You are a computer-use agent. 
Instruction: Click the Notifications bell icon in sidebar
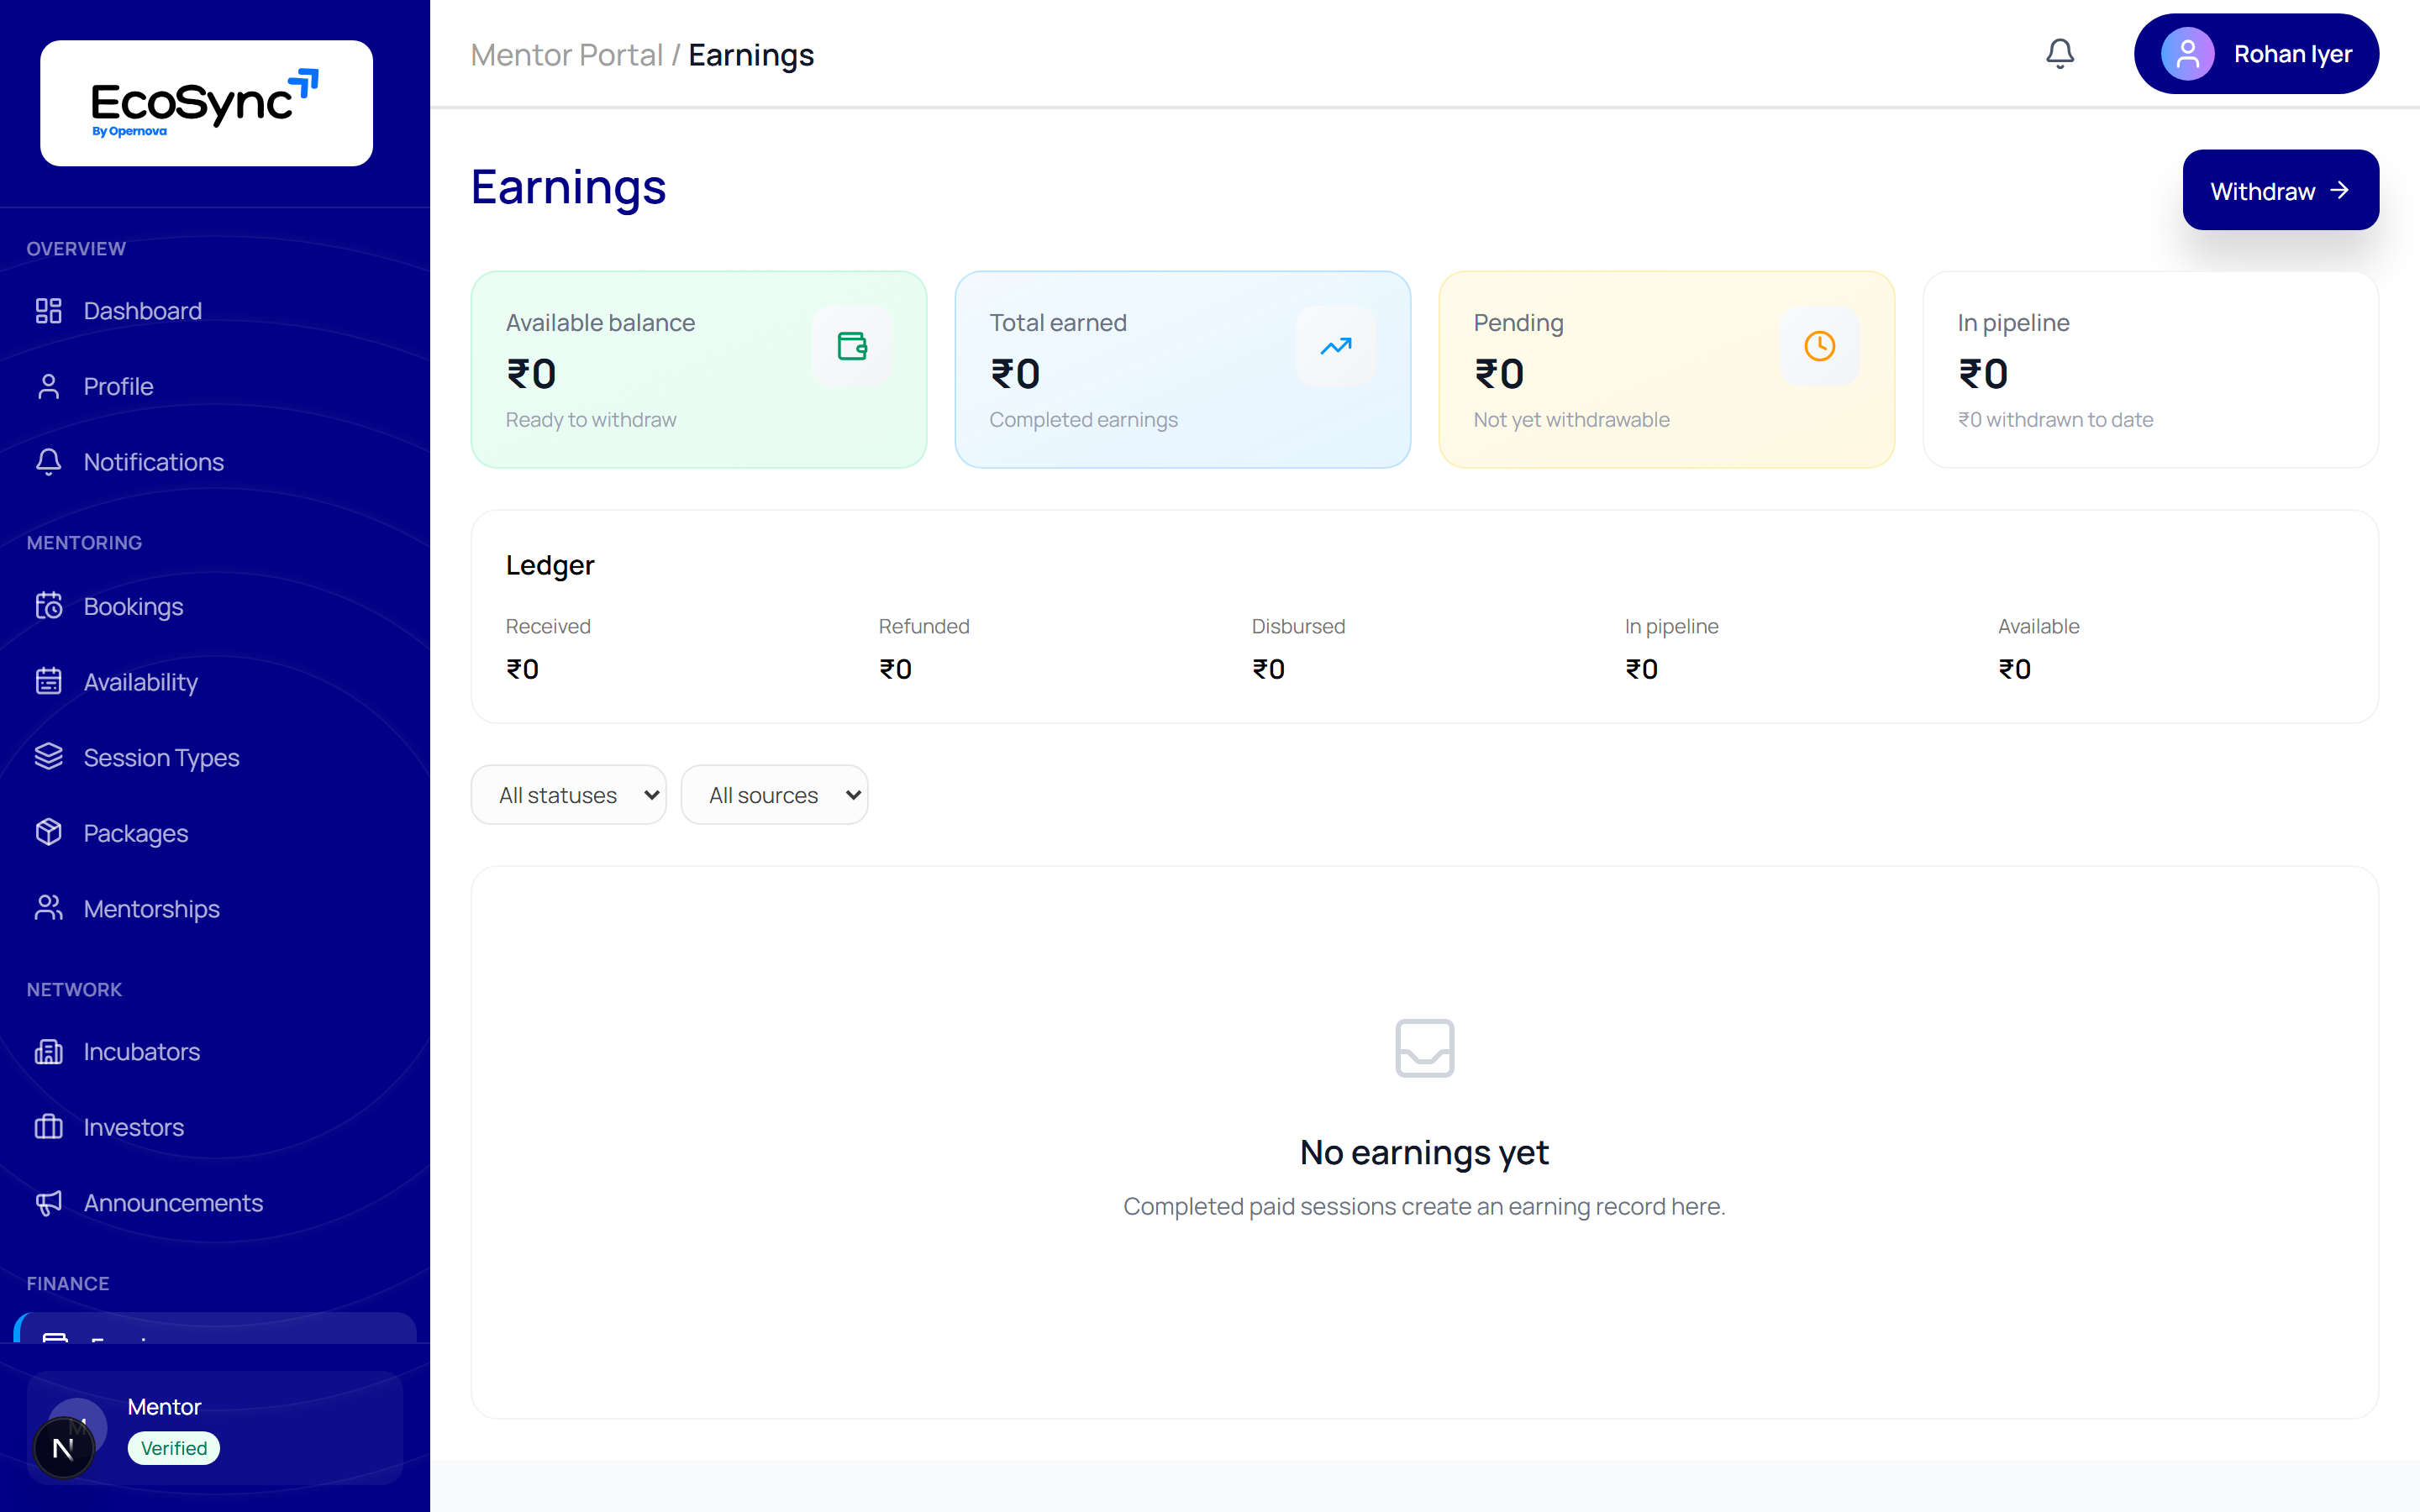49,462
